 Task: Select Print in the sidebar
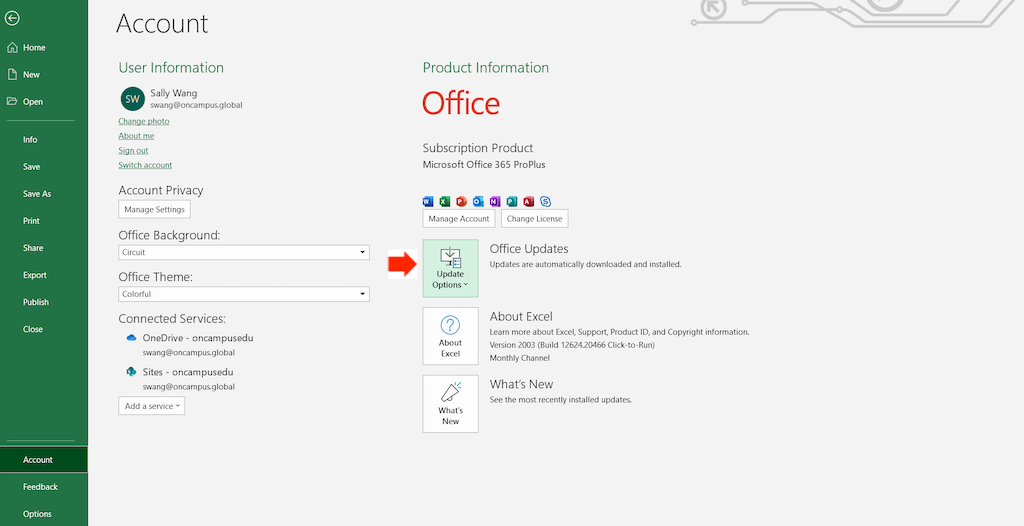pos(31,221)
